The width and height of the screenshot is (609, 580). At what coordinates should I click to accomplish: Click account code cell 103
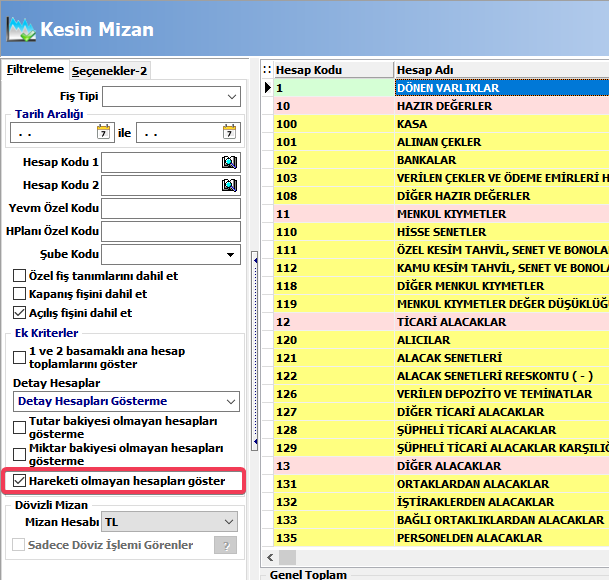(x=334, y=178)
